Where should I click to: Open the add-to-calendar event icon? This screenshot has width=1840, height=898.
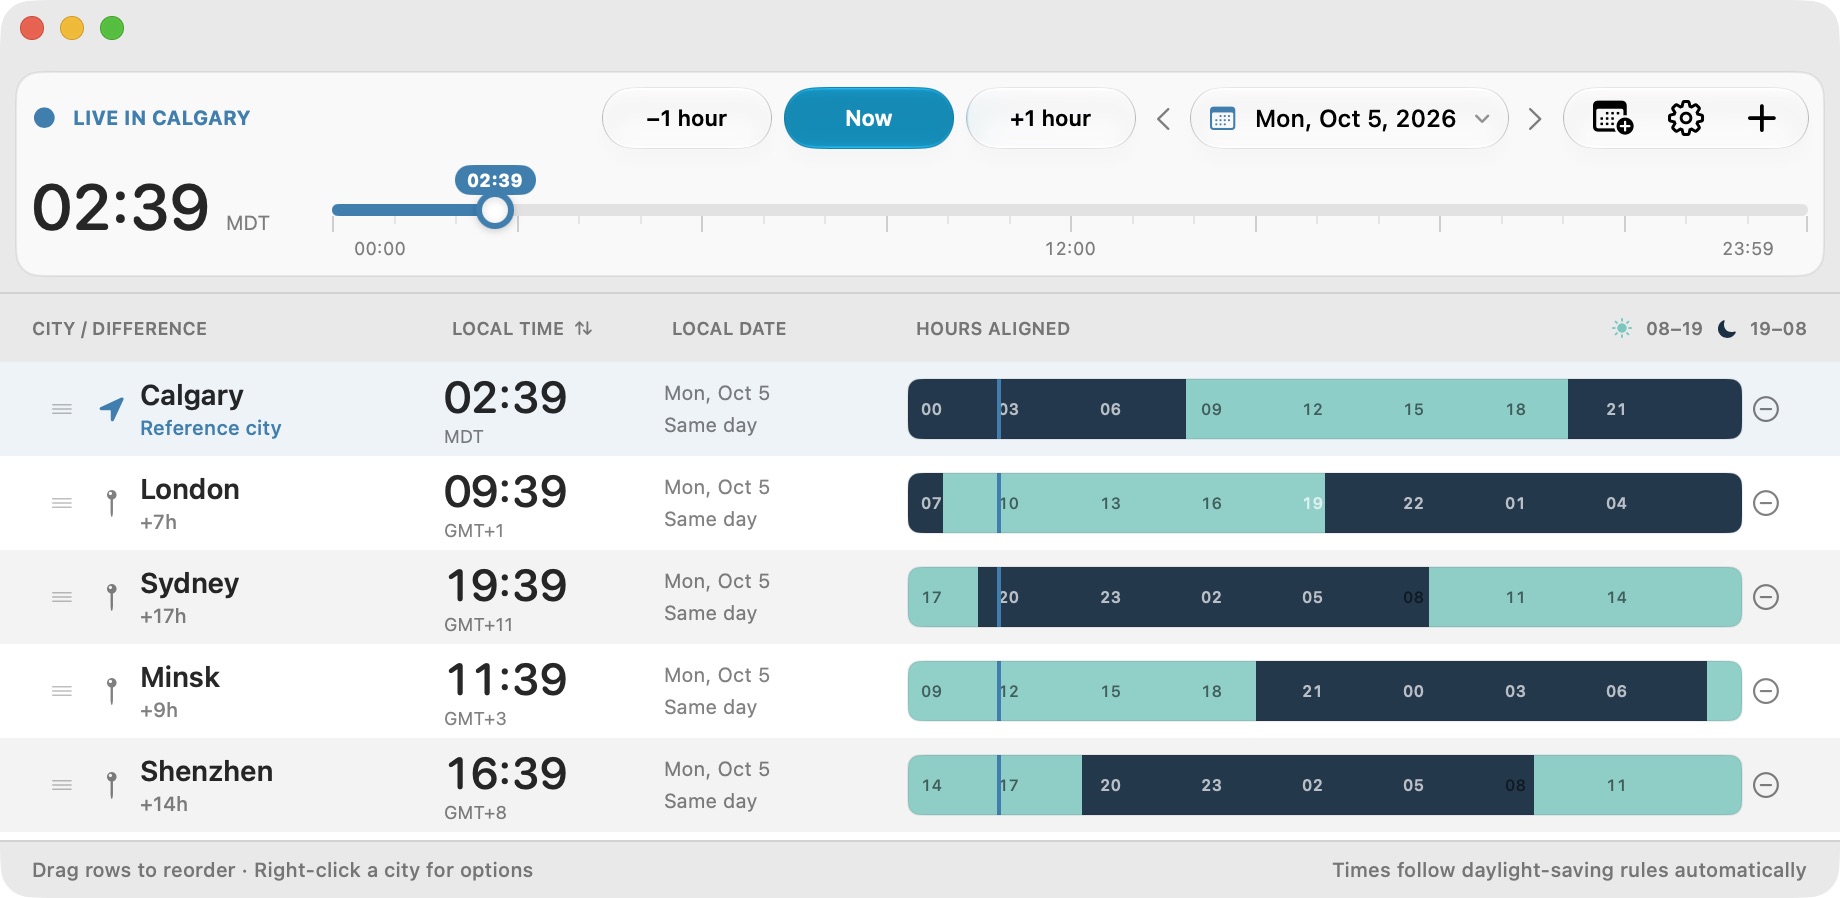coord(1612,118)
